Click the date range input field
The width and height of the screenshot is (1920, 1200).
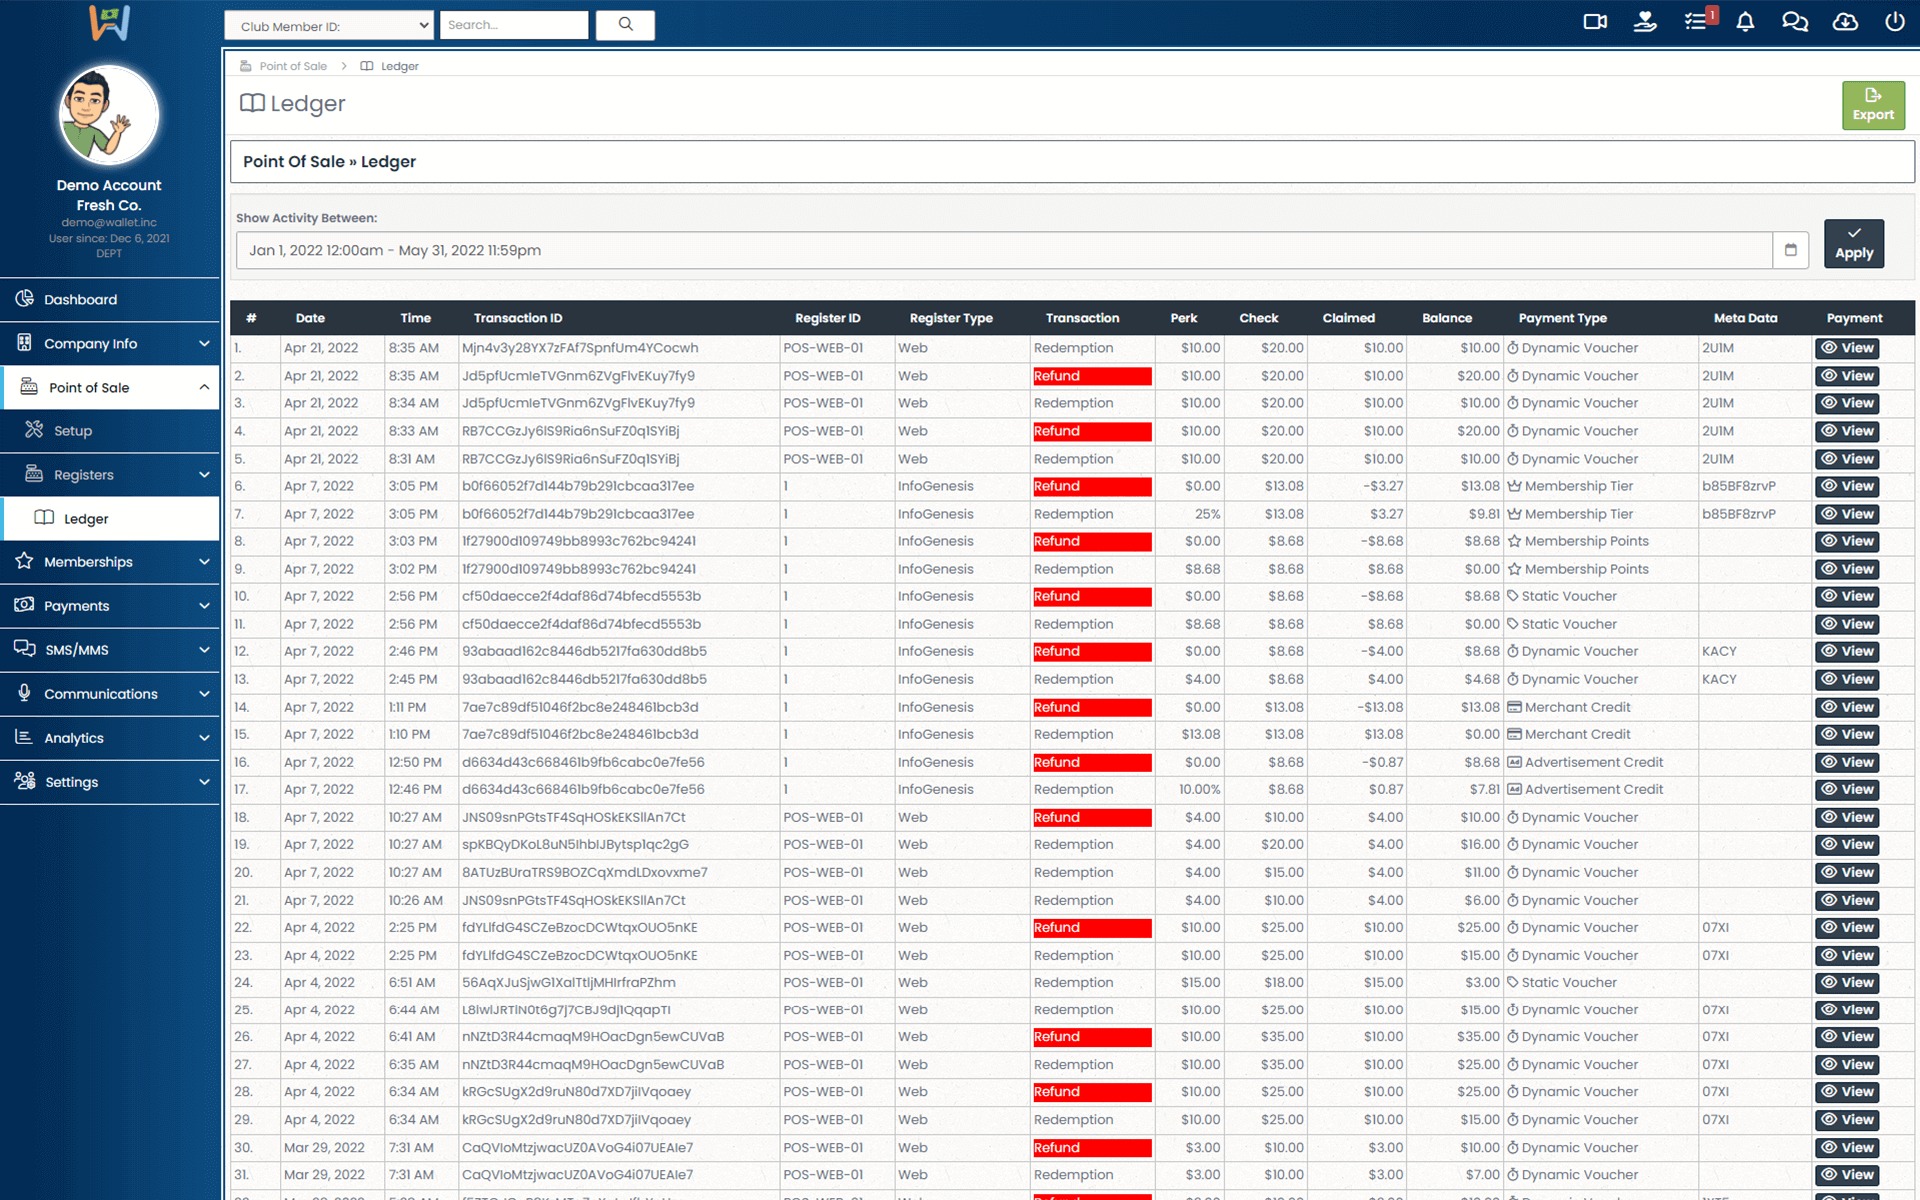pyautogui.click(x=1000, y=250)
